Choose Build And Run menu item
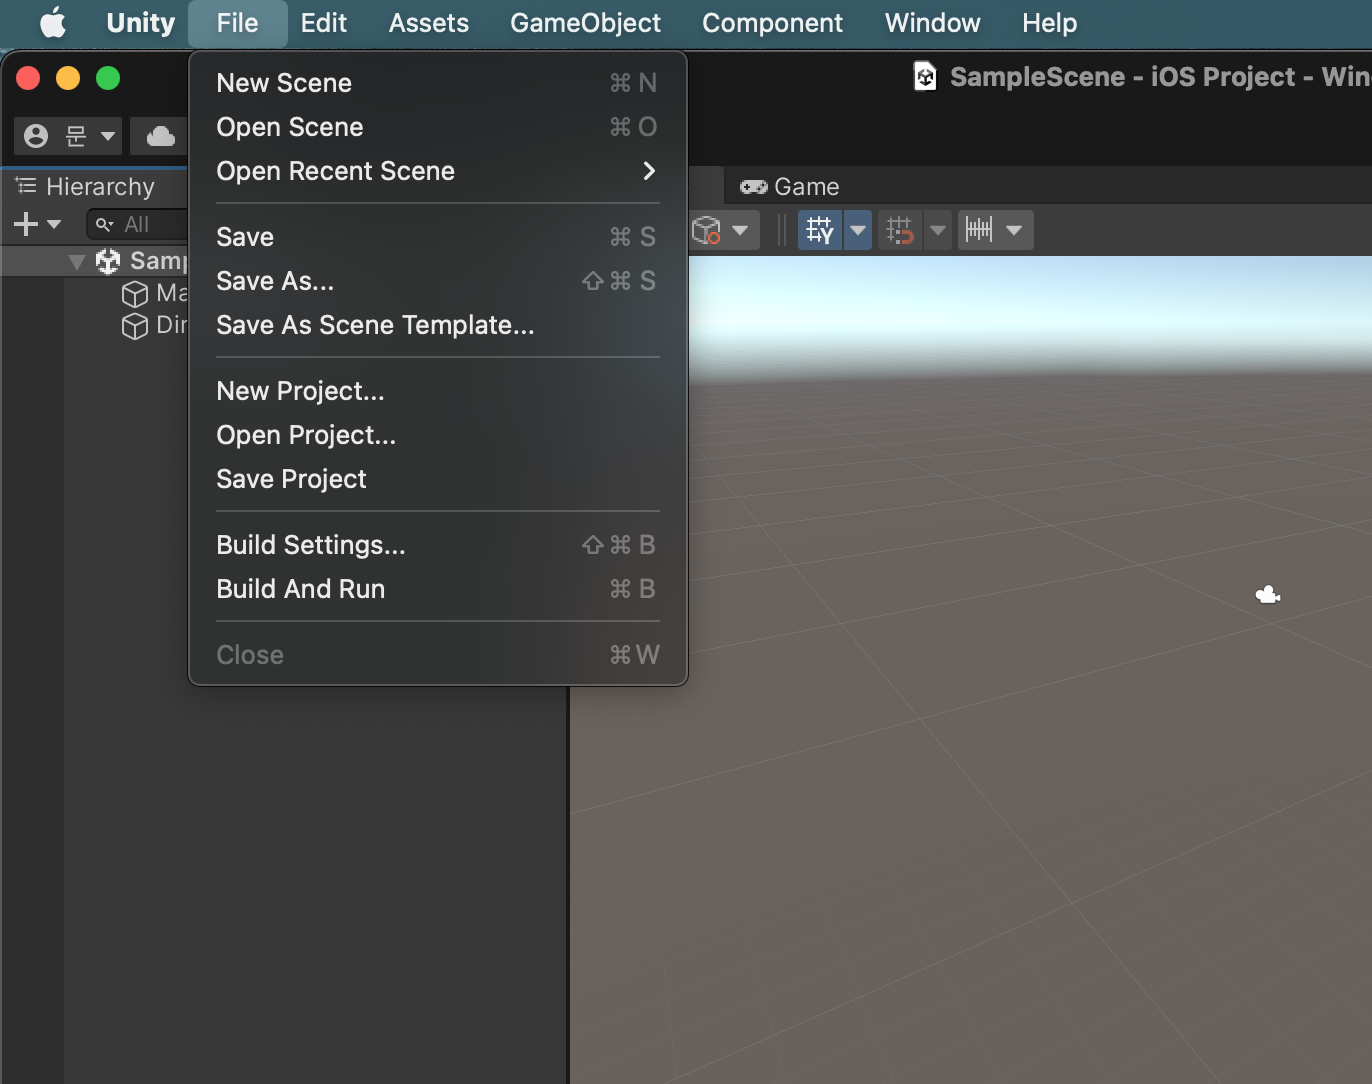Screen dimensions: 1372x1084 (437, 589)
